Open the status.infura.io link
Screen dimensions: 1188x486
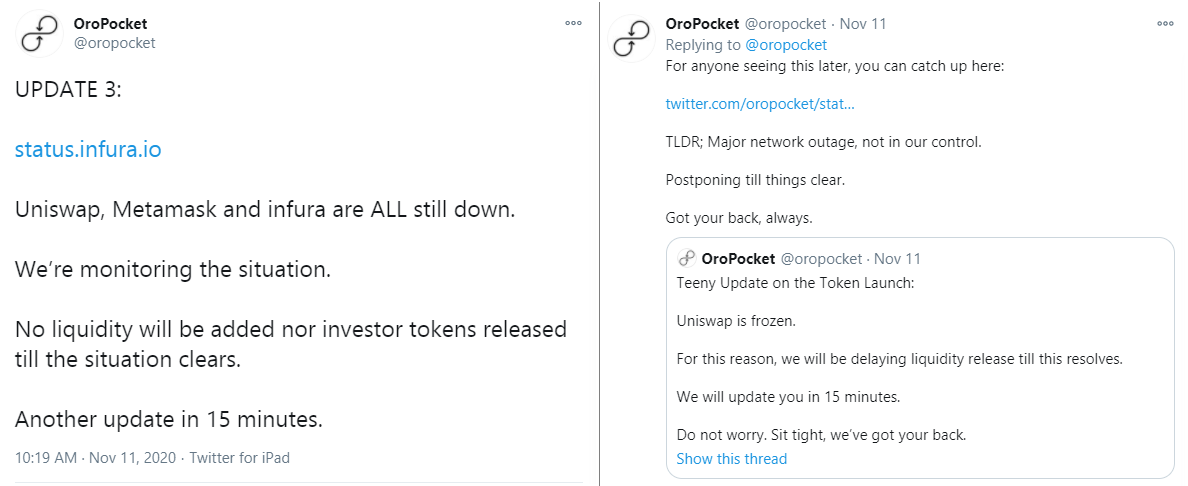coord(88,149)
